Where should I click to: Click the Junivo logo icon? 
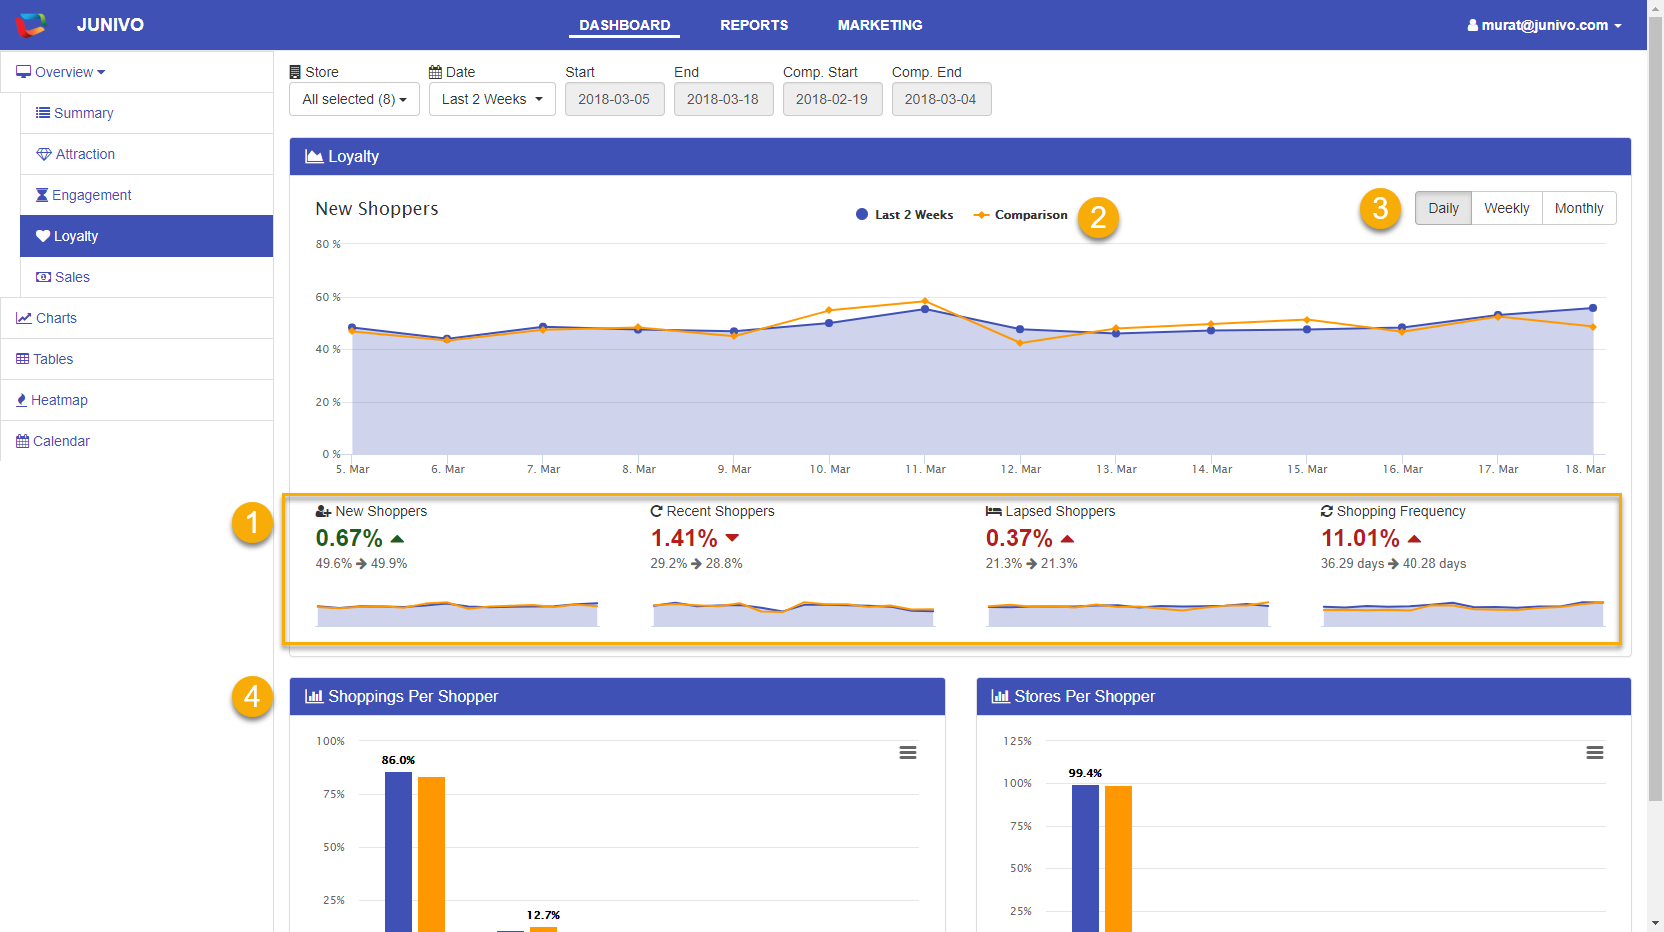coord(31,25)
